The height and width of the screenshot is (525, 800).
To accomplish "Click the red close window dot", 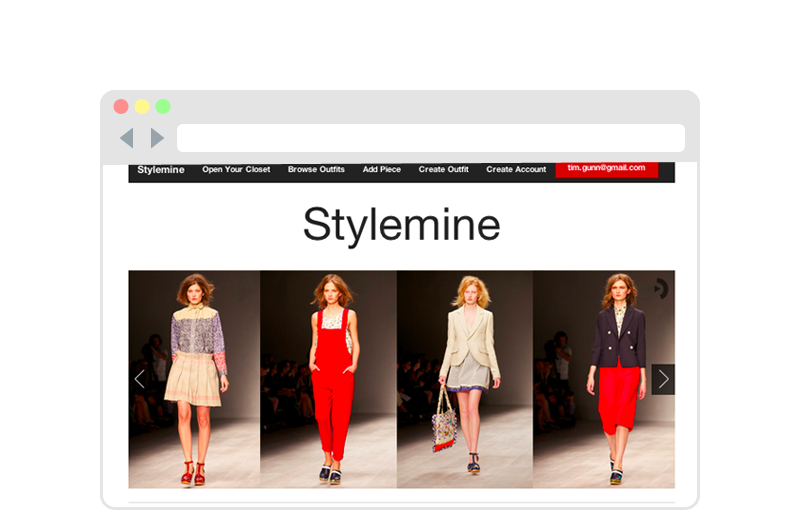I will pyautogui.click(x=121, y=107).
